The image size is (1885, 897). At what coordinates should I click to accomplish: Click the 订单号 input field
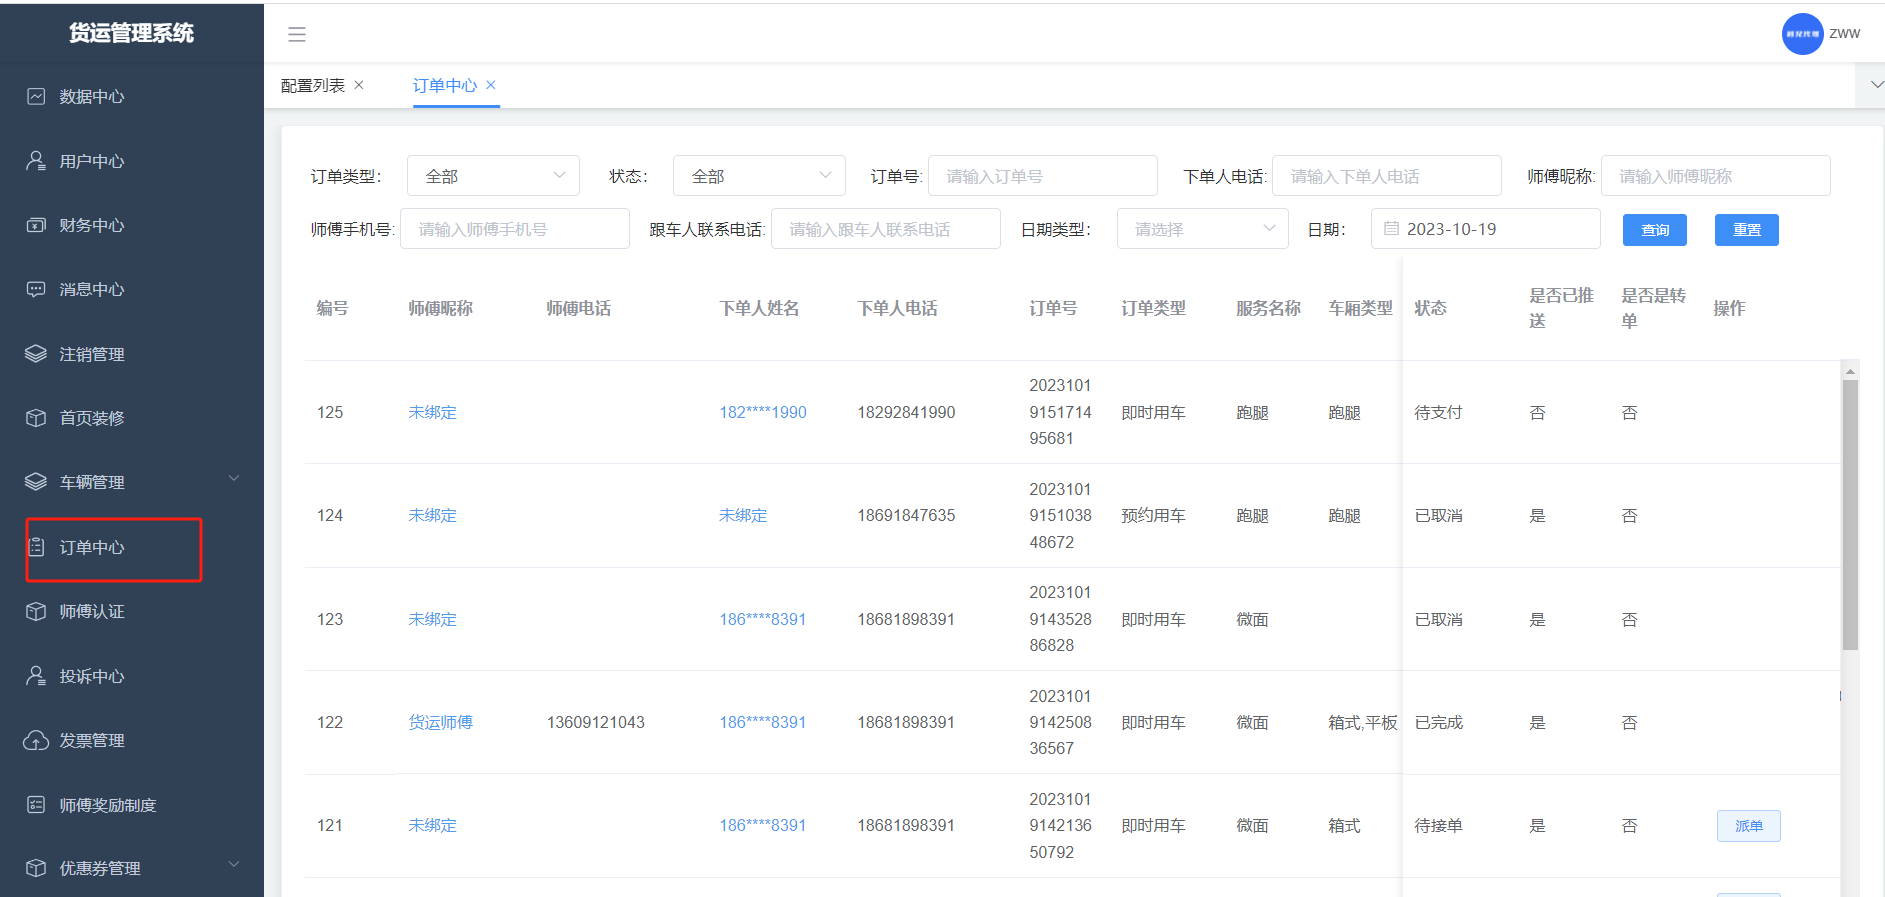click(1042, 176)
